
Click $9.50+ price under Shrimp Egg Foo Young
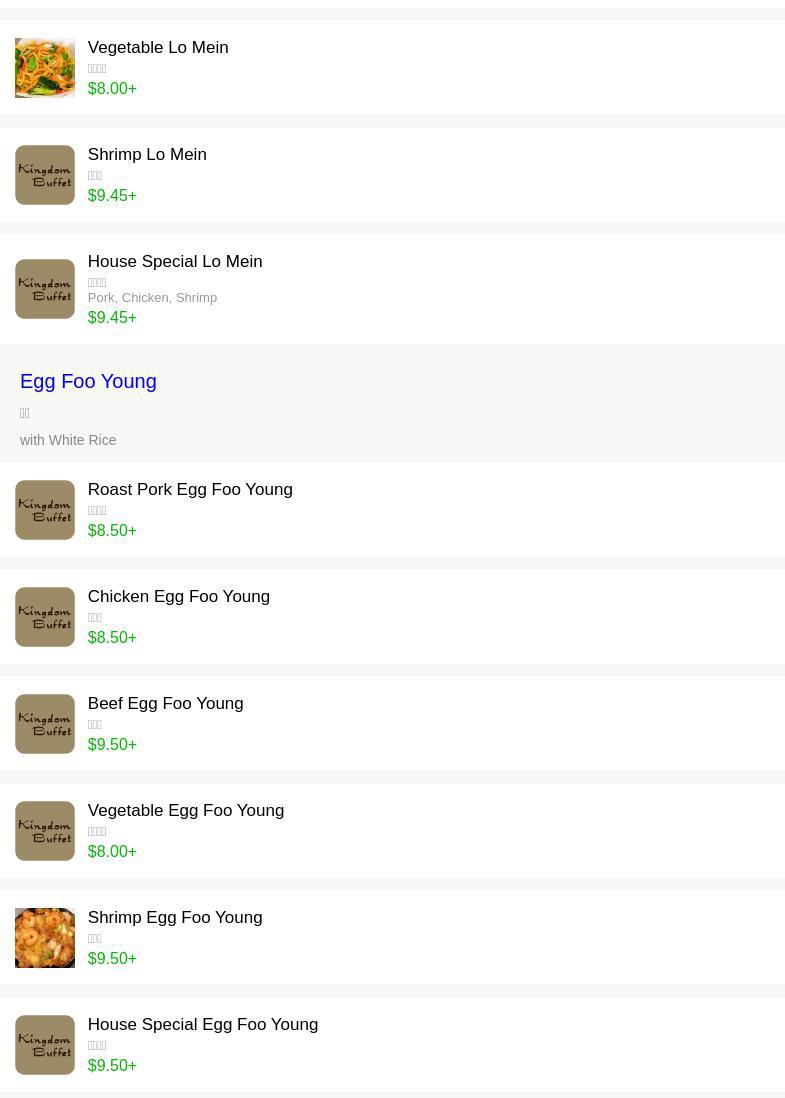click(112, 958)
